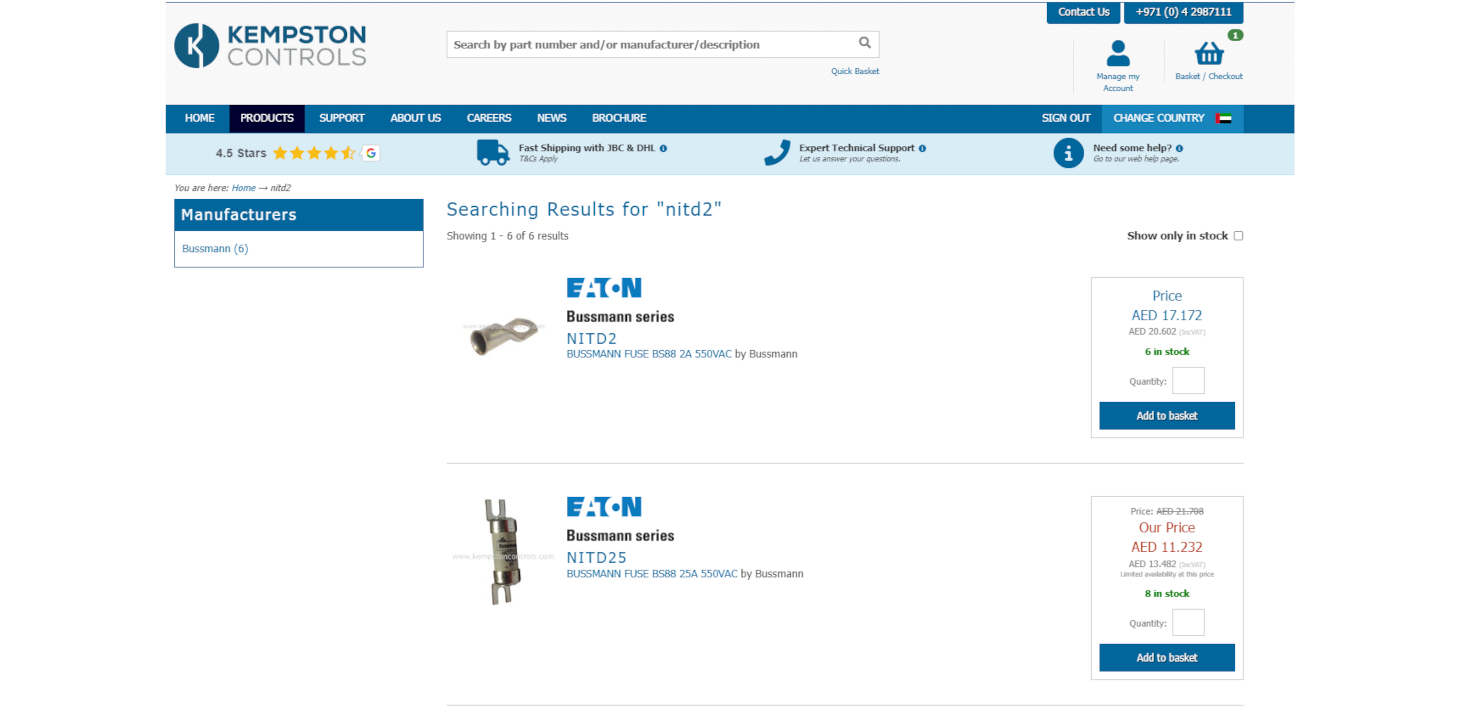Open the Support menu item
Image resolution: width=1459 pixels, height=708 pixels.
342,118
